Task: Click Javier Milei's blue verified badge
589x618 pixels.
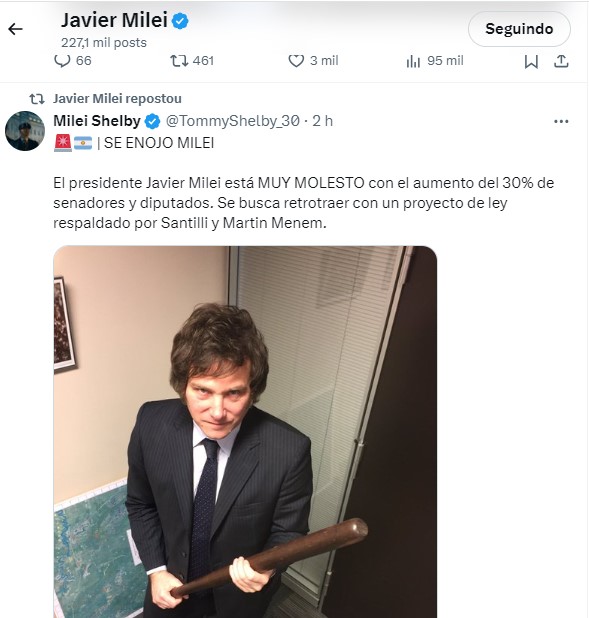Action: click(179, 20)
